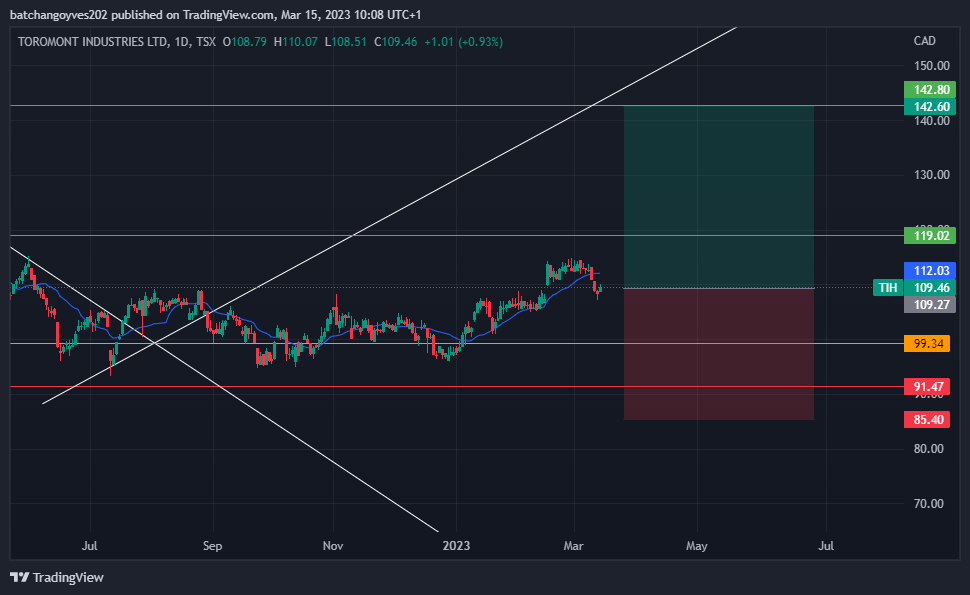Select the green profit zone of long position

[x=719, y=197]
